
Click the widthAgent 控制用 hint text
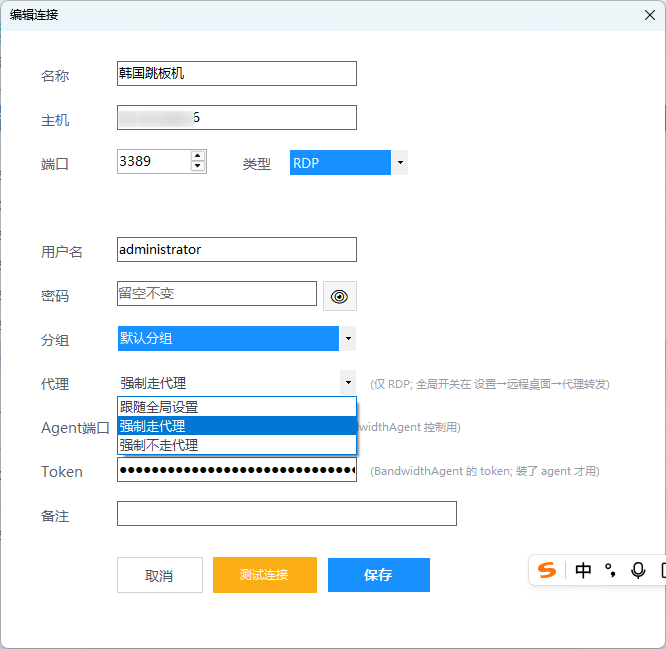[409, 427]
